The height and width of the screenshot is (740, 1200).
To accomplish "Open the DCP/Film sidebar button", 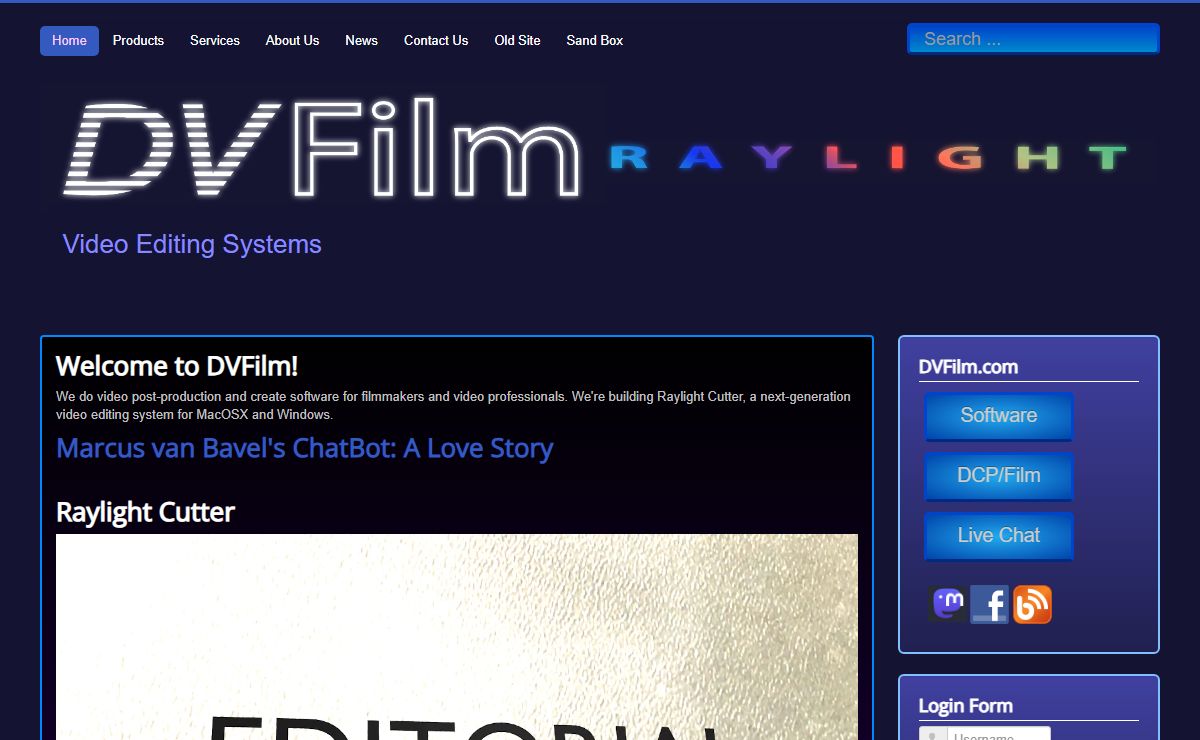I will tap(999, 476).
